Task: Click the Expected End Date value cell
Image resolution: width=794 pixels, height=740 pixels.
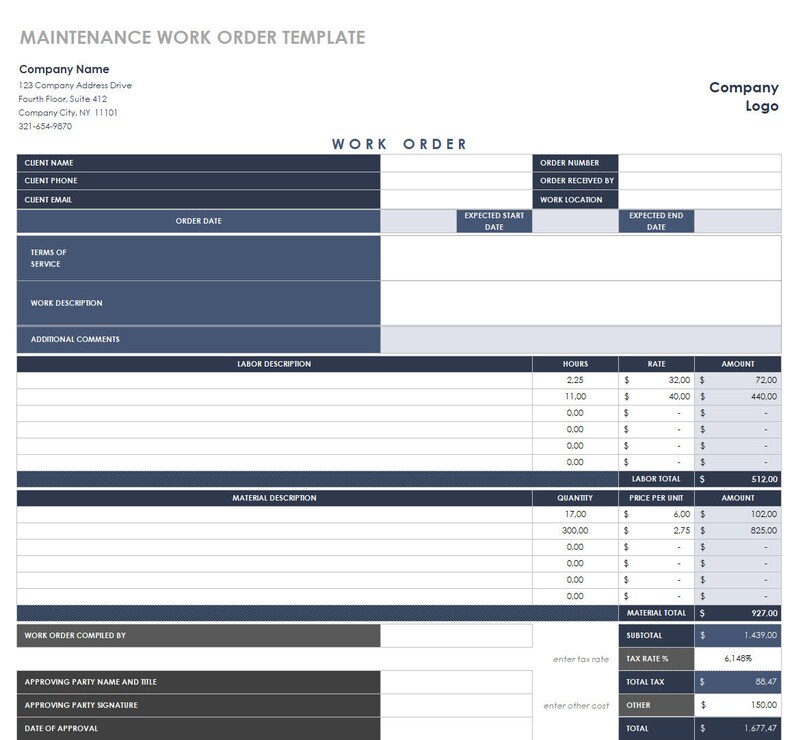Action: pyautogui.click(x=737, y=221)
